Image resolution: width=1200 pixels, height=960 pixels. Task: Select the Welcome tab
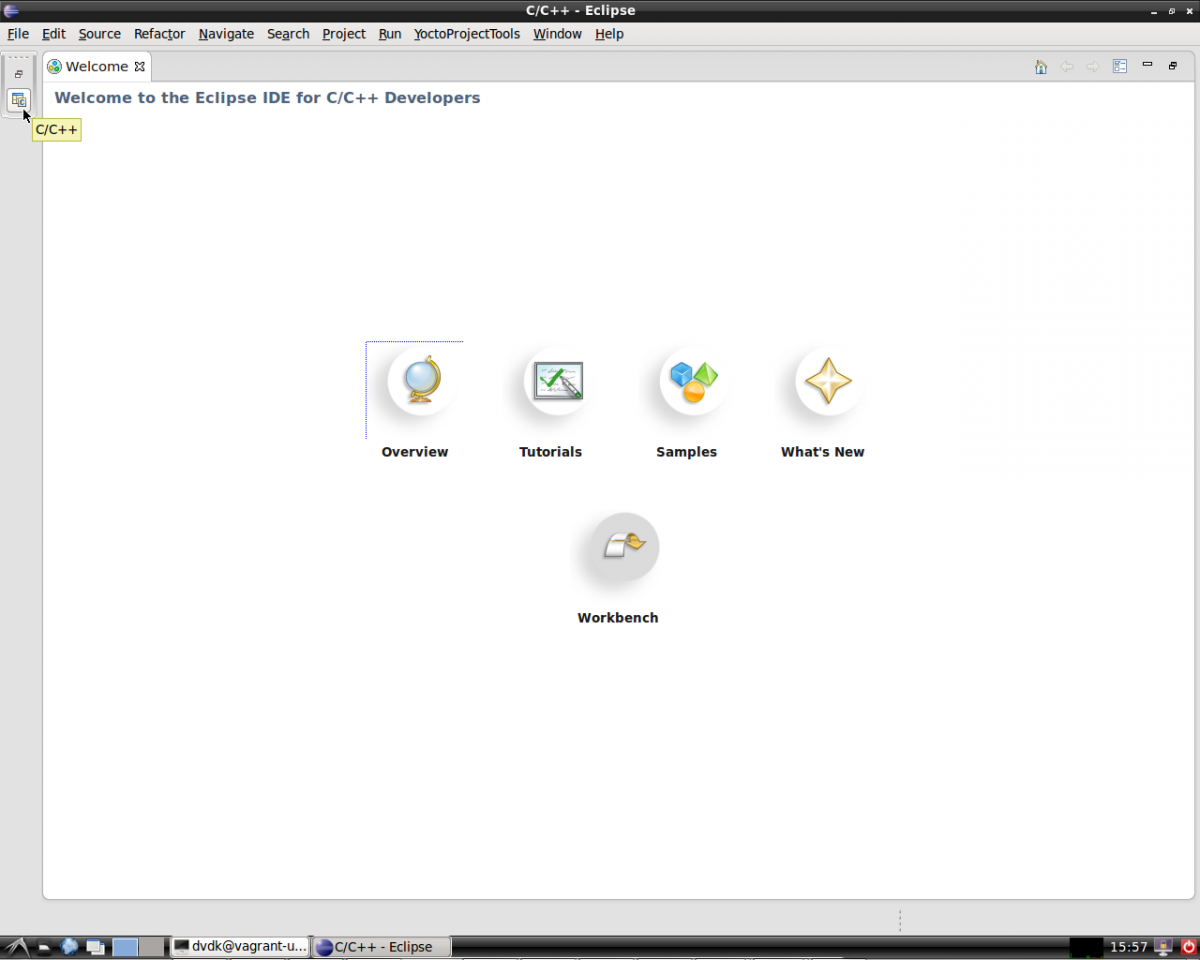click(x=96, y=67)
